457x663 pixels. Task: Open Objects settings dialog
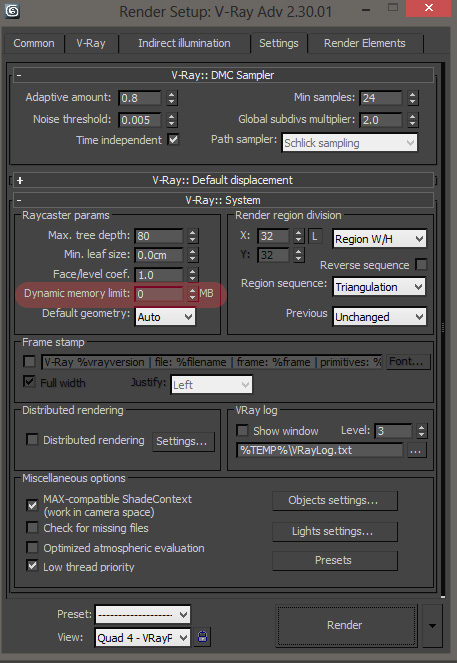click(x=334, y=501)
